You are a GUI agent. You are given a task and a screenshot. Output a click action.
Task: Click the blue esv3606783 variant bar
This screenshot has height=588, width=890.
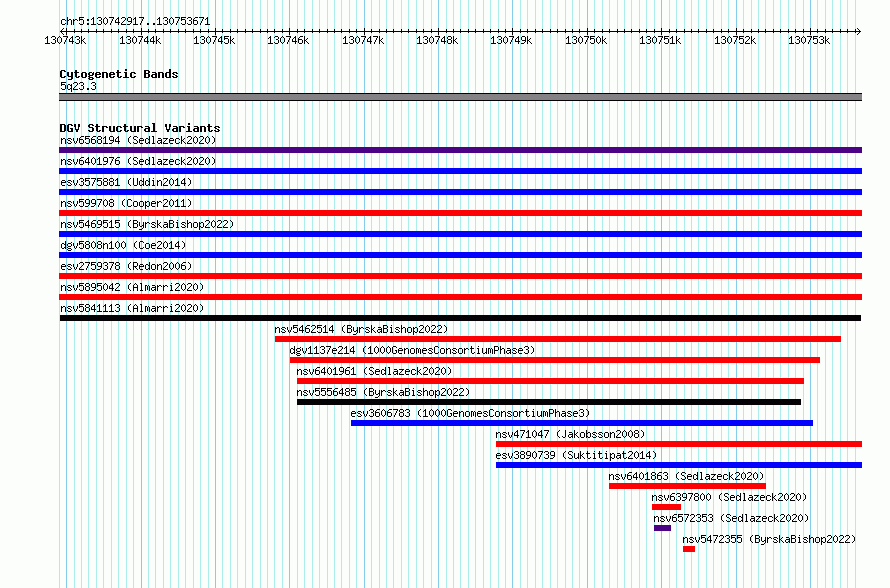[x=582, y=423]
